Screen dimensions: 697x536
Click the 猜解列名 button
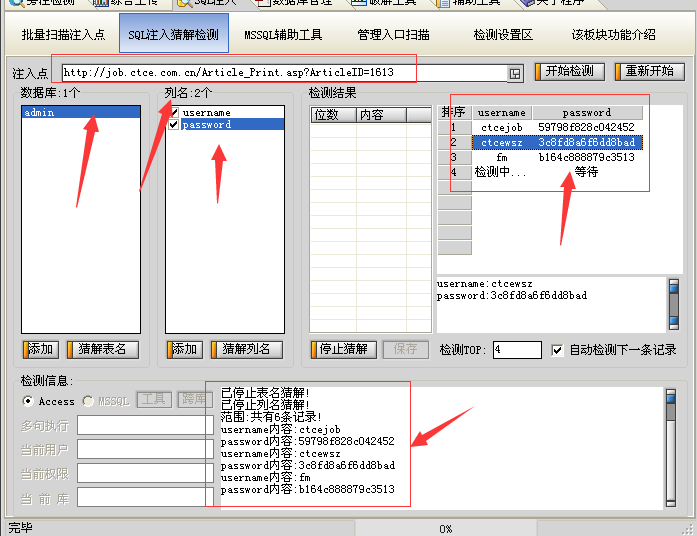click(246, 349)
